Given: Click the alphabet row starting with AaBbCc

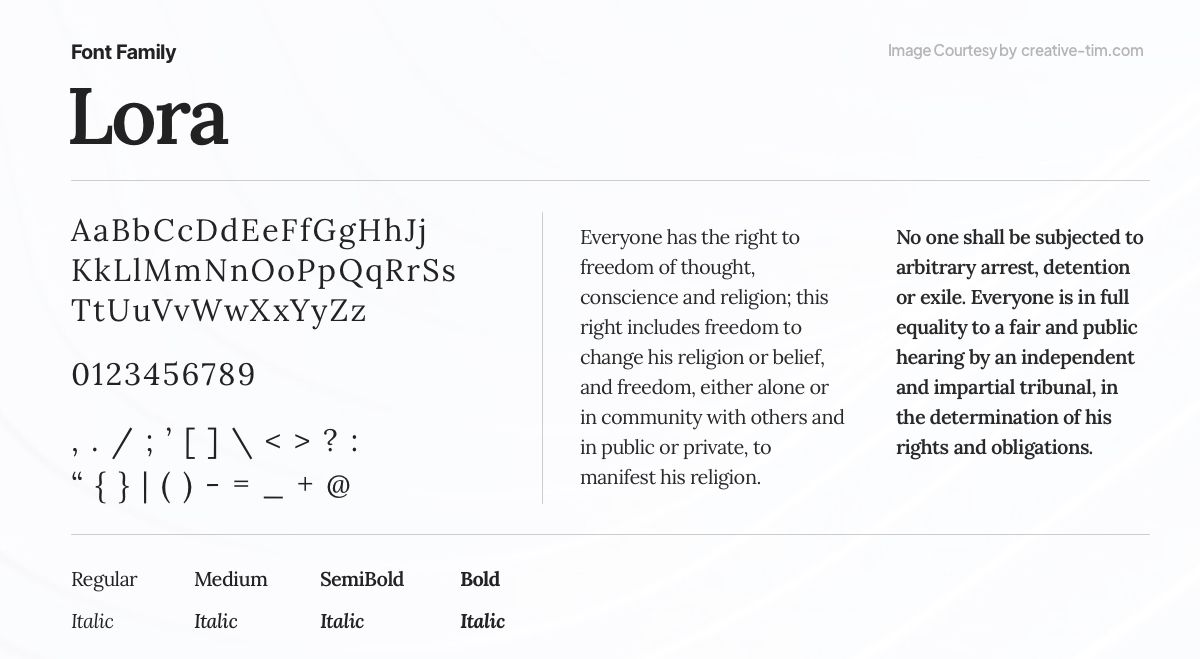Looking at the screenshot, I should [x=249, y=231].
